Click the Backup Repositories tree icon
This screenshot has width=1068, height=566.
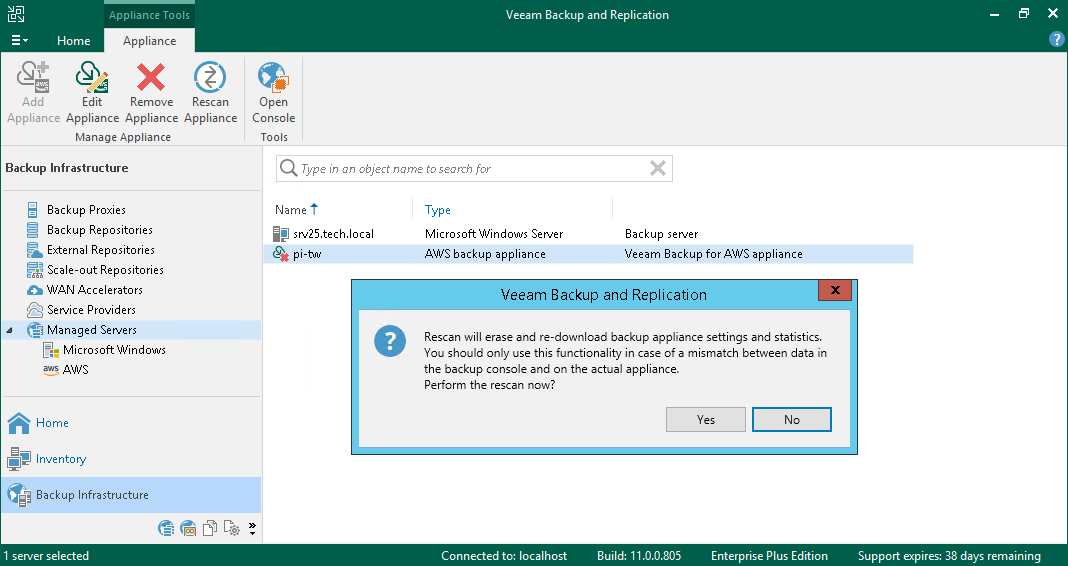(33, 230)
